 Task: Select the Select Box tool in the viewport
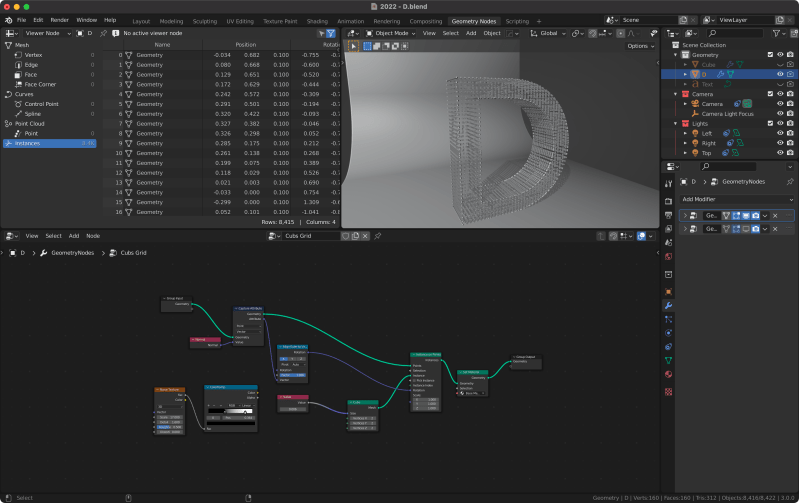(x=367, y=46)
